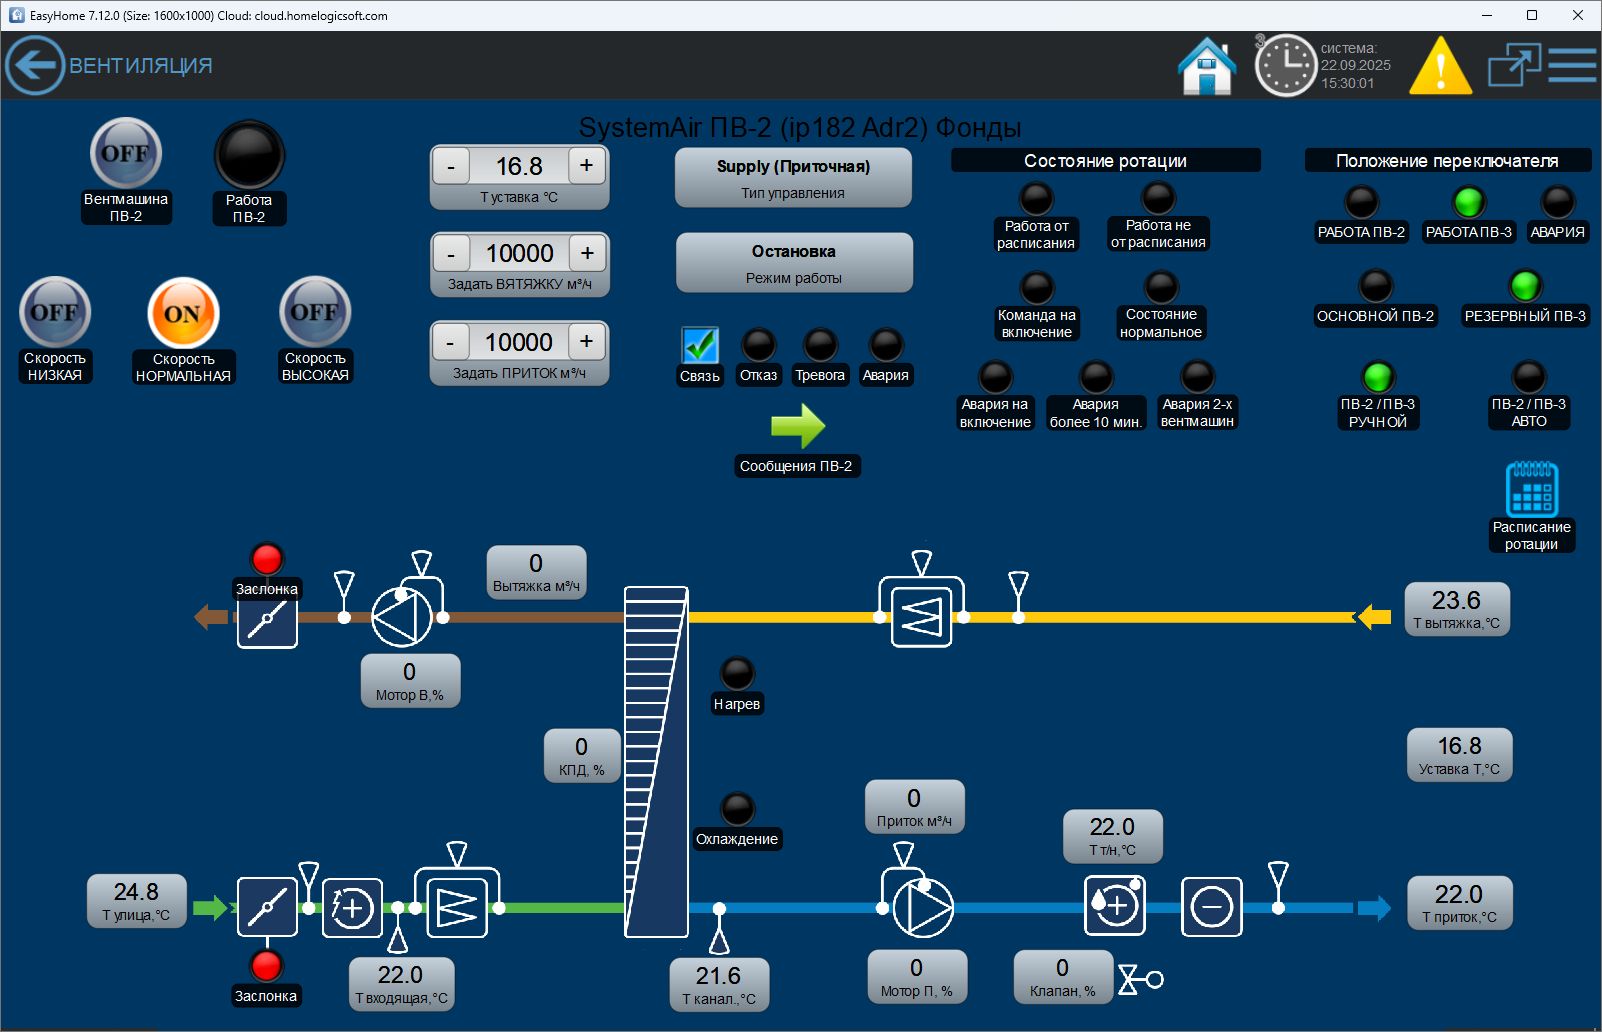
Task: Open Supply (Приточная) control type selector
Action: point(793,177)
